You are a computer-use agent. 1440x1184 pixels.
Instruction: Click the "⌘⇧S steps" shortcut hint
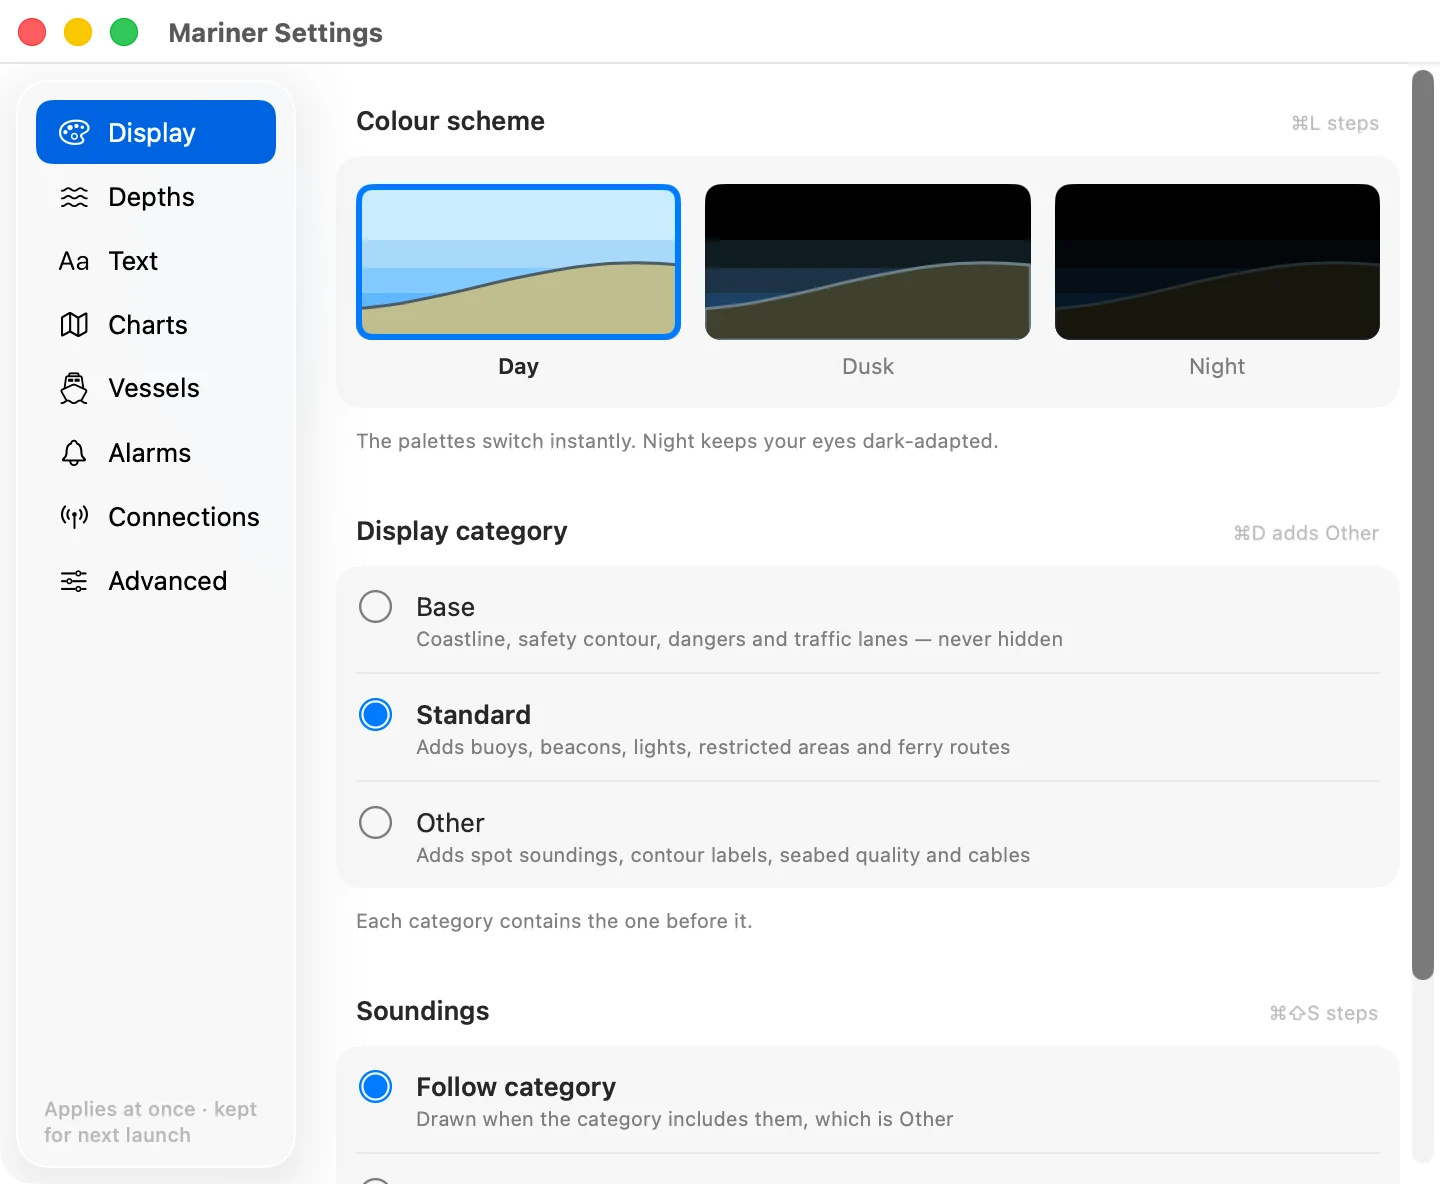click(x=1324, y=1013)
